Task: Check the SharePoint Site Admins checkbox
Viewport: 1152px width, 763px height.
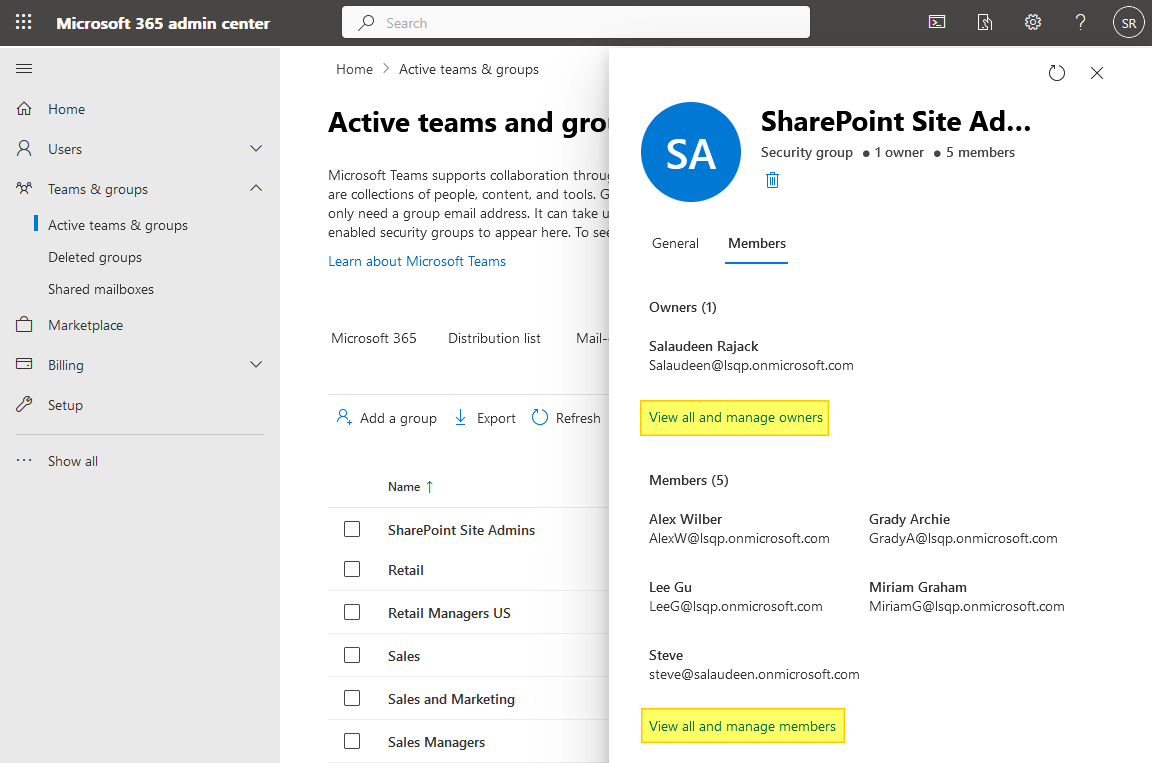Action: [x=352, y=529]
